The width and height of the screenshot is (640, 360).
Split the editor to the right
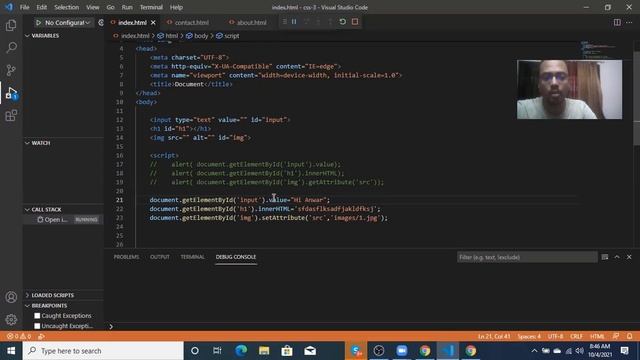tap(617, 22)
